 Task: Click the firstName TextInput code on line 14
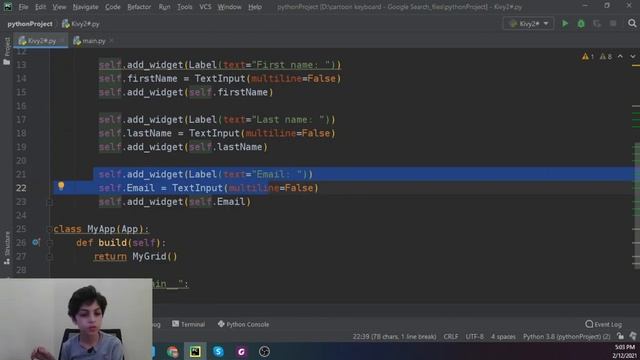point(220,78)
